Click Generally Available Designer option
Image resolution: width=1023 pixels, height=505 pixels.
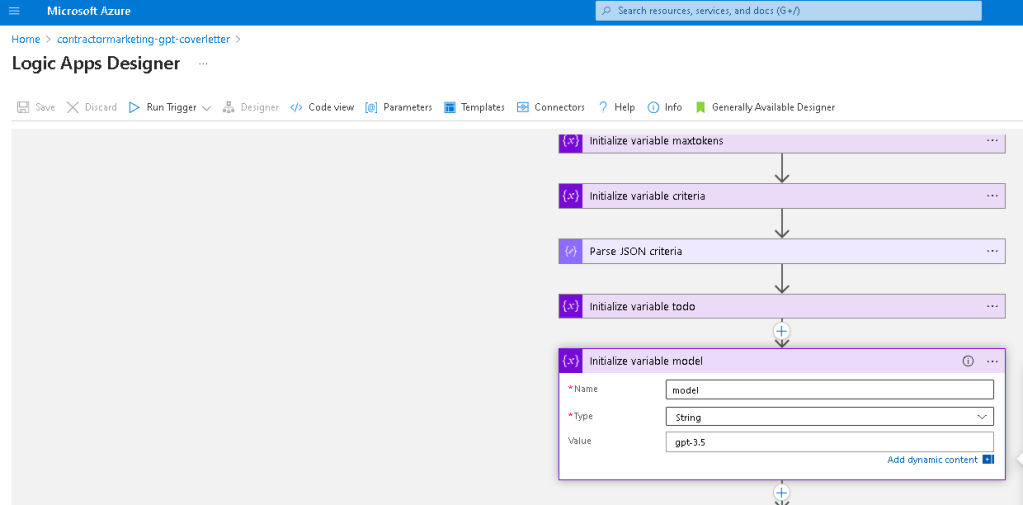click(x=765, y=107)
